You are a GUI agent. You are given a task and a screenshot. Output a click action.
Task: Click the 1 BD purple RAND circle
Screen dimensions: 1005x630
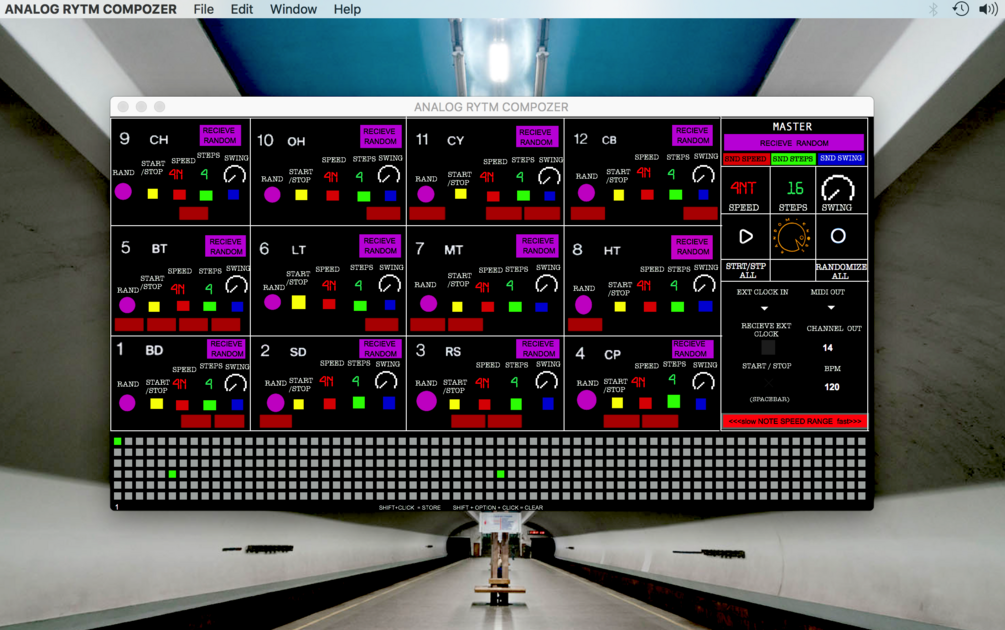coord(127,402)
